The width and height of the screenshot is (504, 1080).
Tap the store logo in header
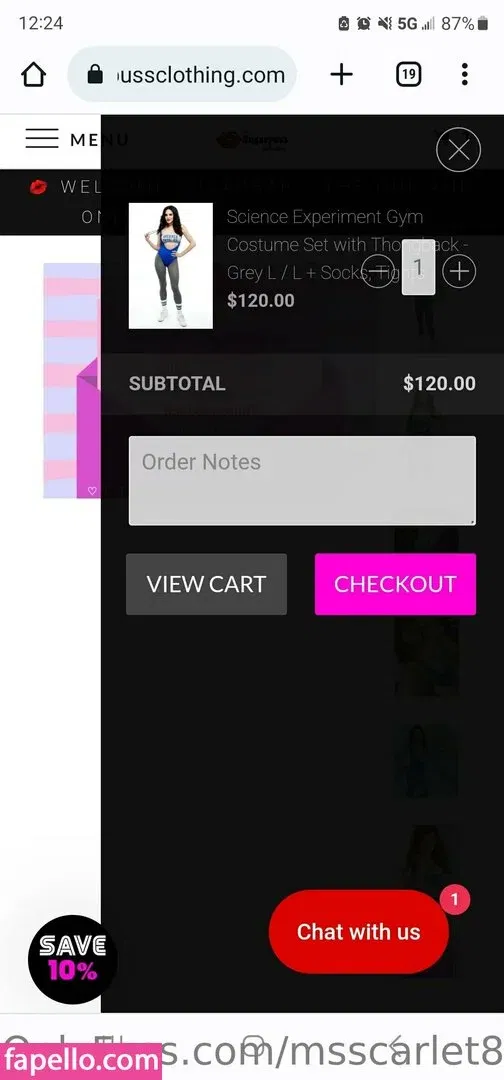(252, 141)
